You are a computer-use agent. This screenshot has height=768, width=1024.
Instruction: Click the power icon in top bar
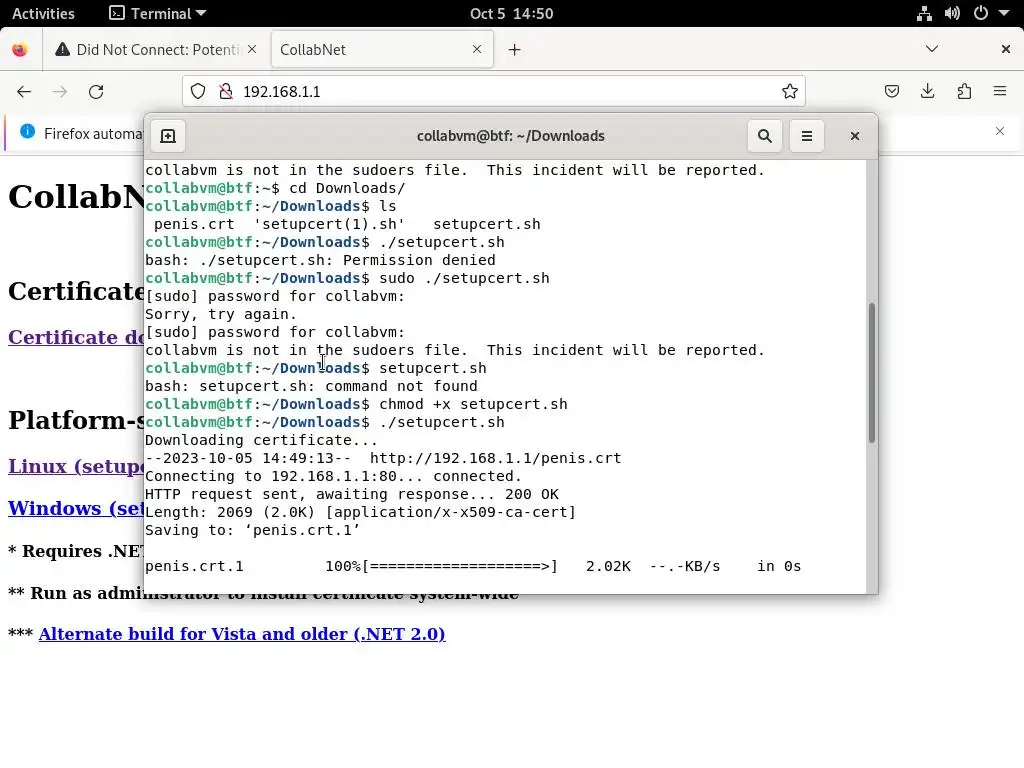980,13
